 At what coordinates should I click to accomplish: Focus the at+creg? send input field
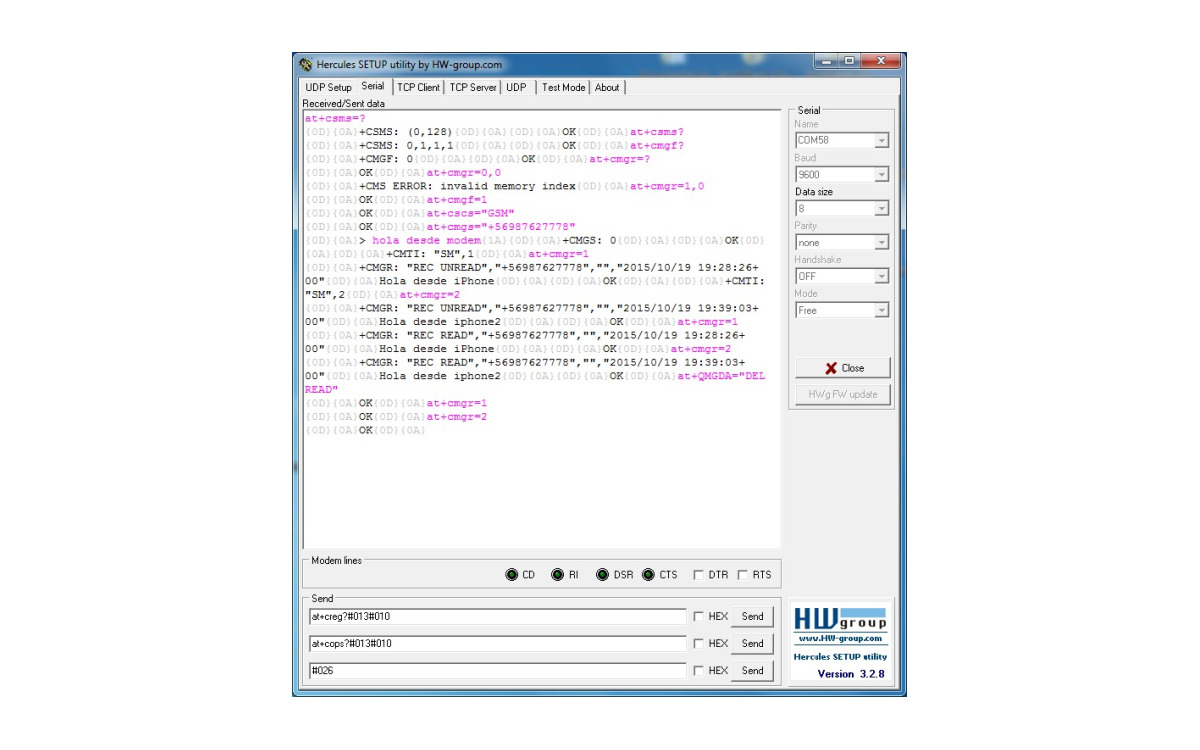tap(497, 617)
